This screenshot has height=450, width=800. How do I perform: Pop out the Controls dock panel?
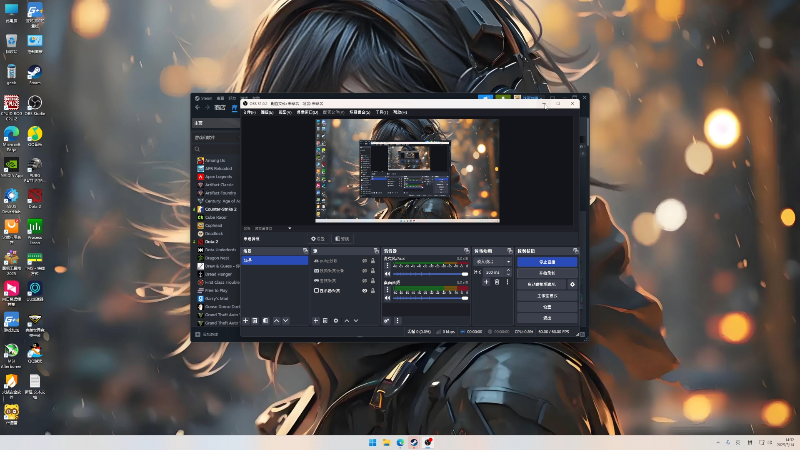[576, 251]
